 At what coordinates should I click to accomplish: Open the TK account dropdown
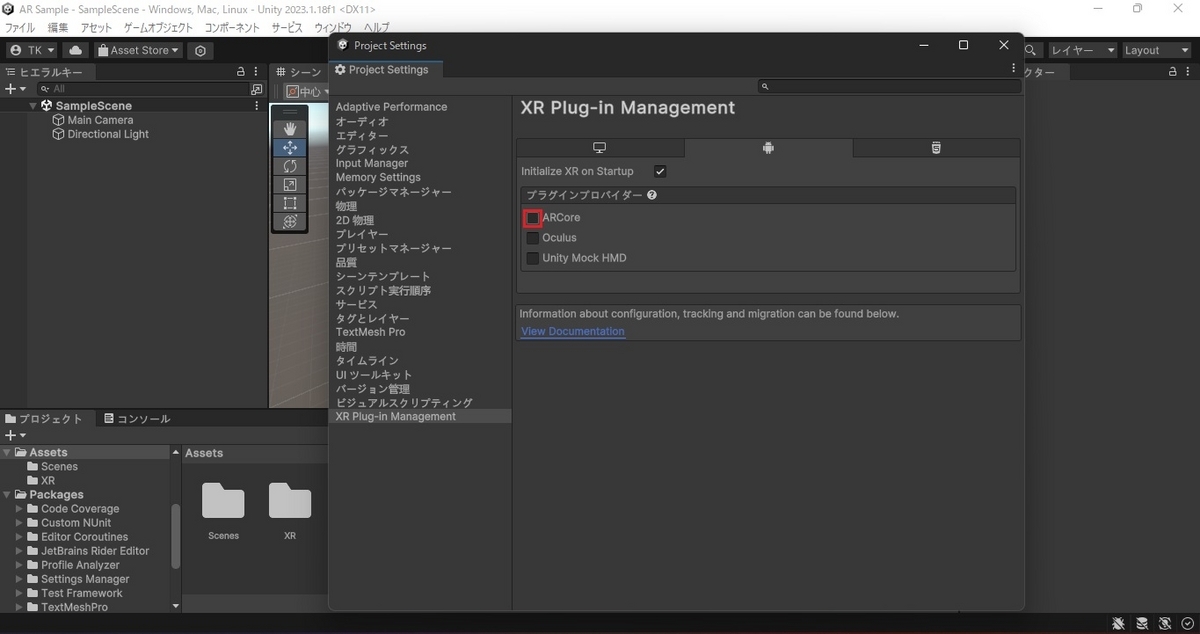tap(32, 50)
